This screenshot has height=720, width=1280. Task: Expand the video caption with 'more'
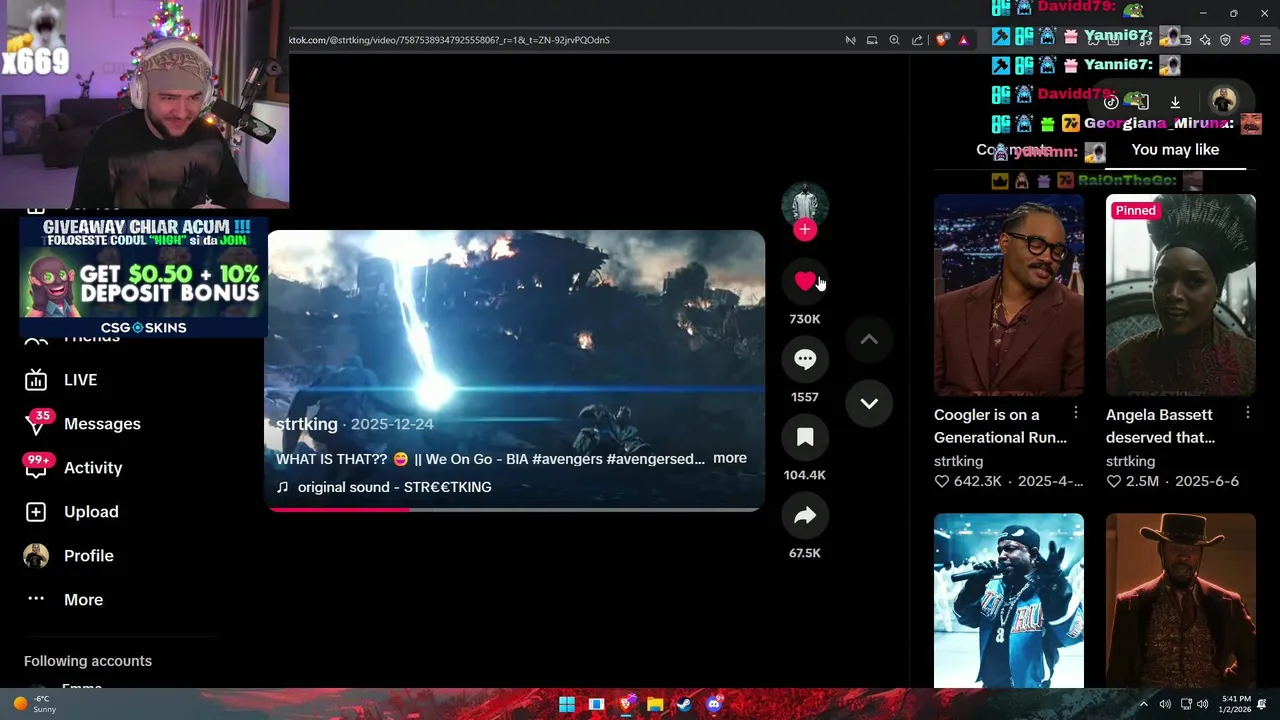pyautogui.click(x=730, y=458)
